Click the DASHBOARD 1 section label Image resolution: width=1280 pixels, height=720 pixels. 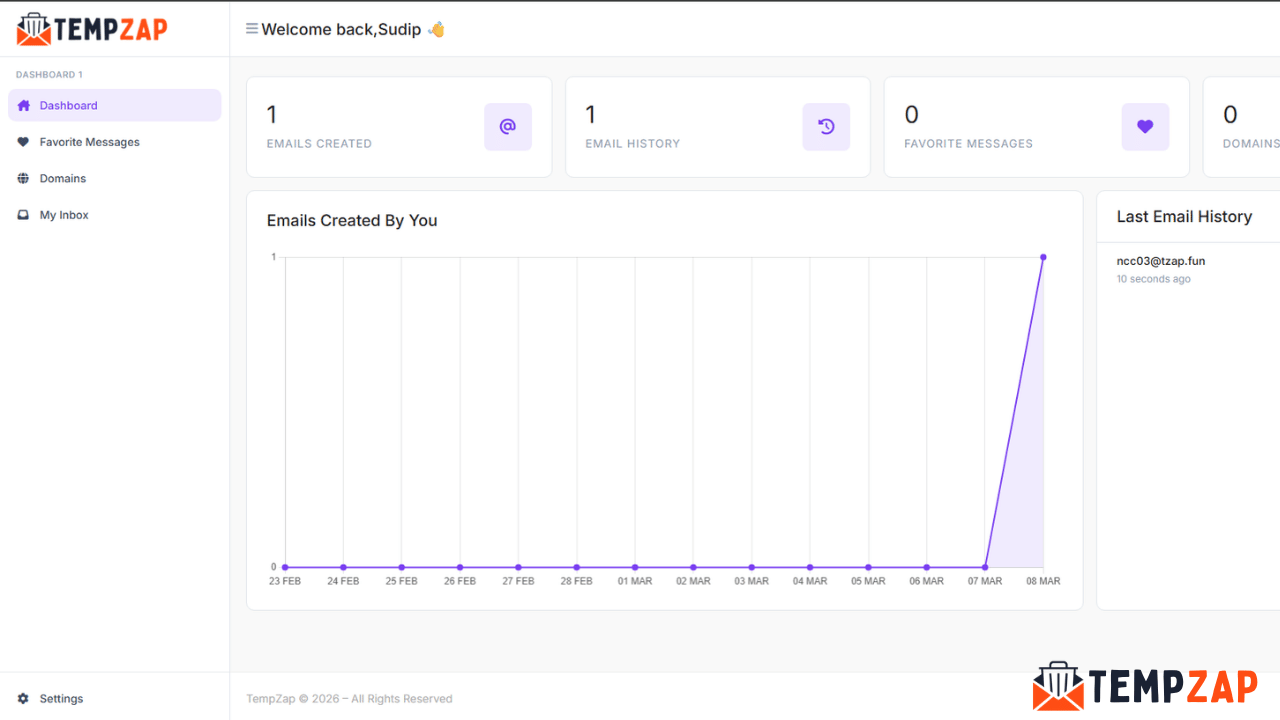click(x=48, y=74)
